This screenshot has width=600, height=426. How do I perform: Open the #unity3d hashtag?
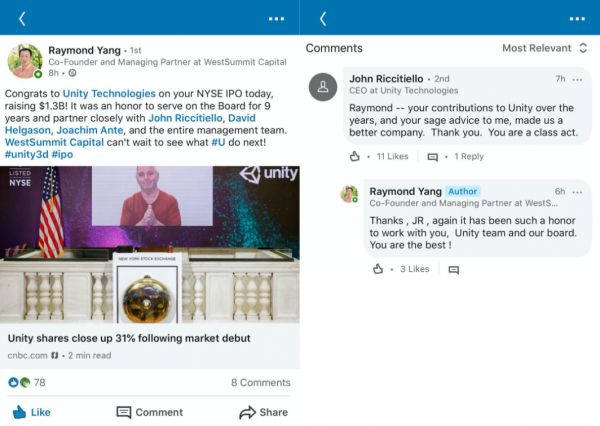point(30,153)
